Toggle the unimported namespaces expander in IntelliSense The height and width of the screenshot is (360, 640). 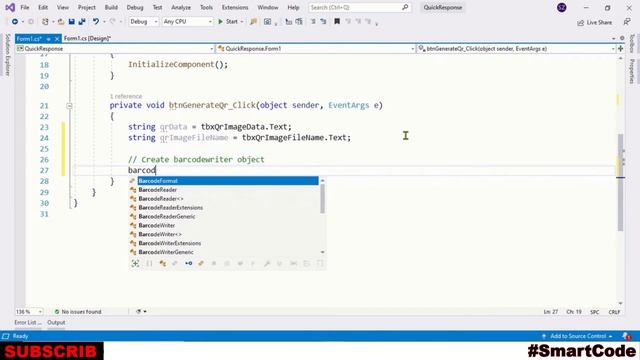coord(136,264)
